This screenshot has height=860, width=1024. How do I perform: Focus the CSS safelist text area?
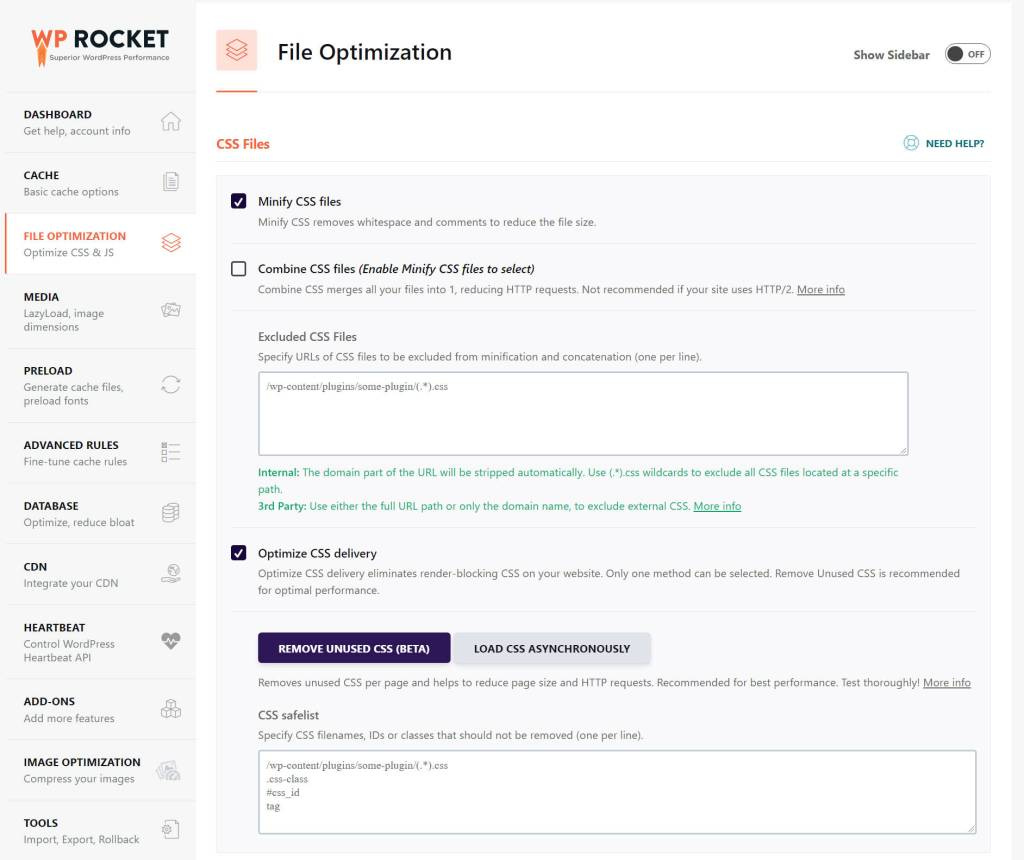(x=616, y=792)
